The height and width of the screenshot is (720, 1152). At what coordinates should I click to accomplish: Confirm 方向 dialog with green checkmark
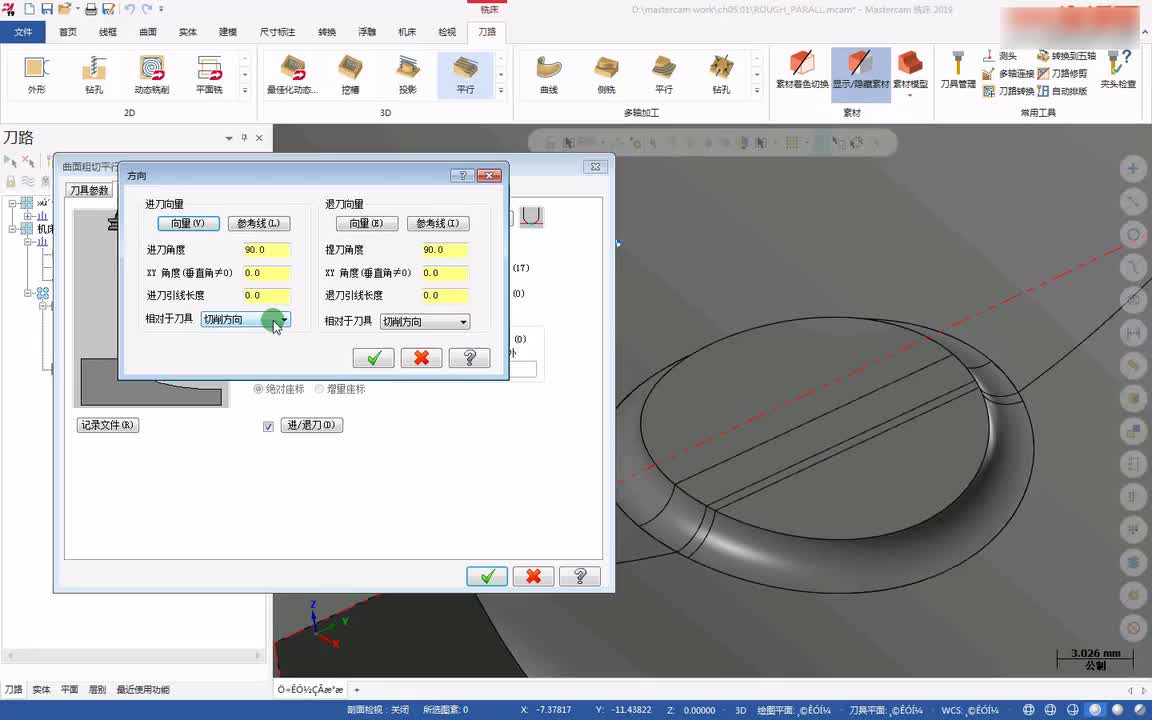[373, 358]
